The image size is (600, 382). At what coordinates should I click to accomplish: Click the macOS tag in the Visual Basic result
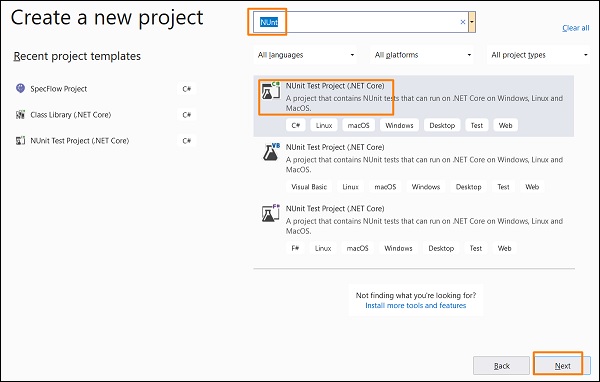[385, 187]
